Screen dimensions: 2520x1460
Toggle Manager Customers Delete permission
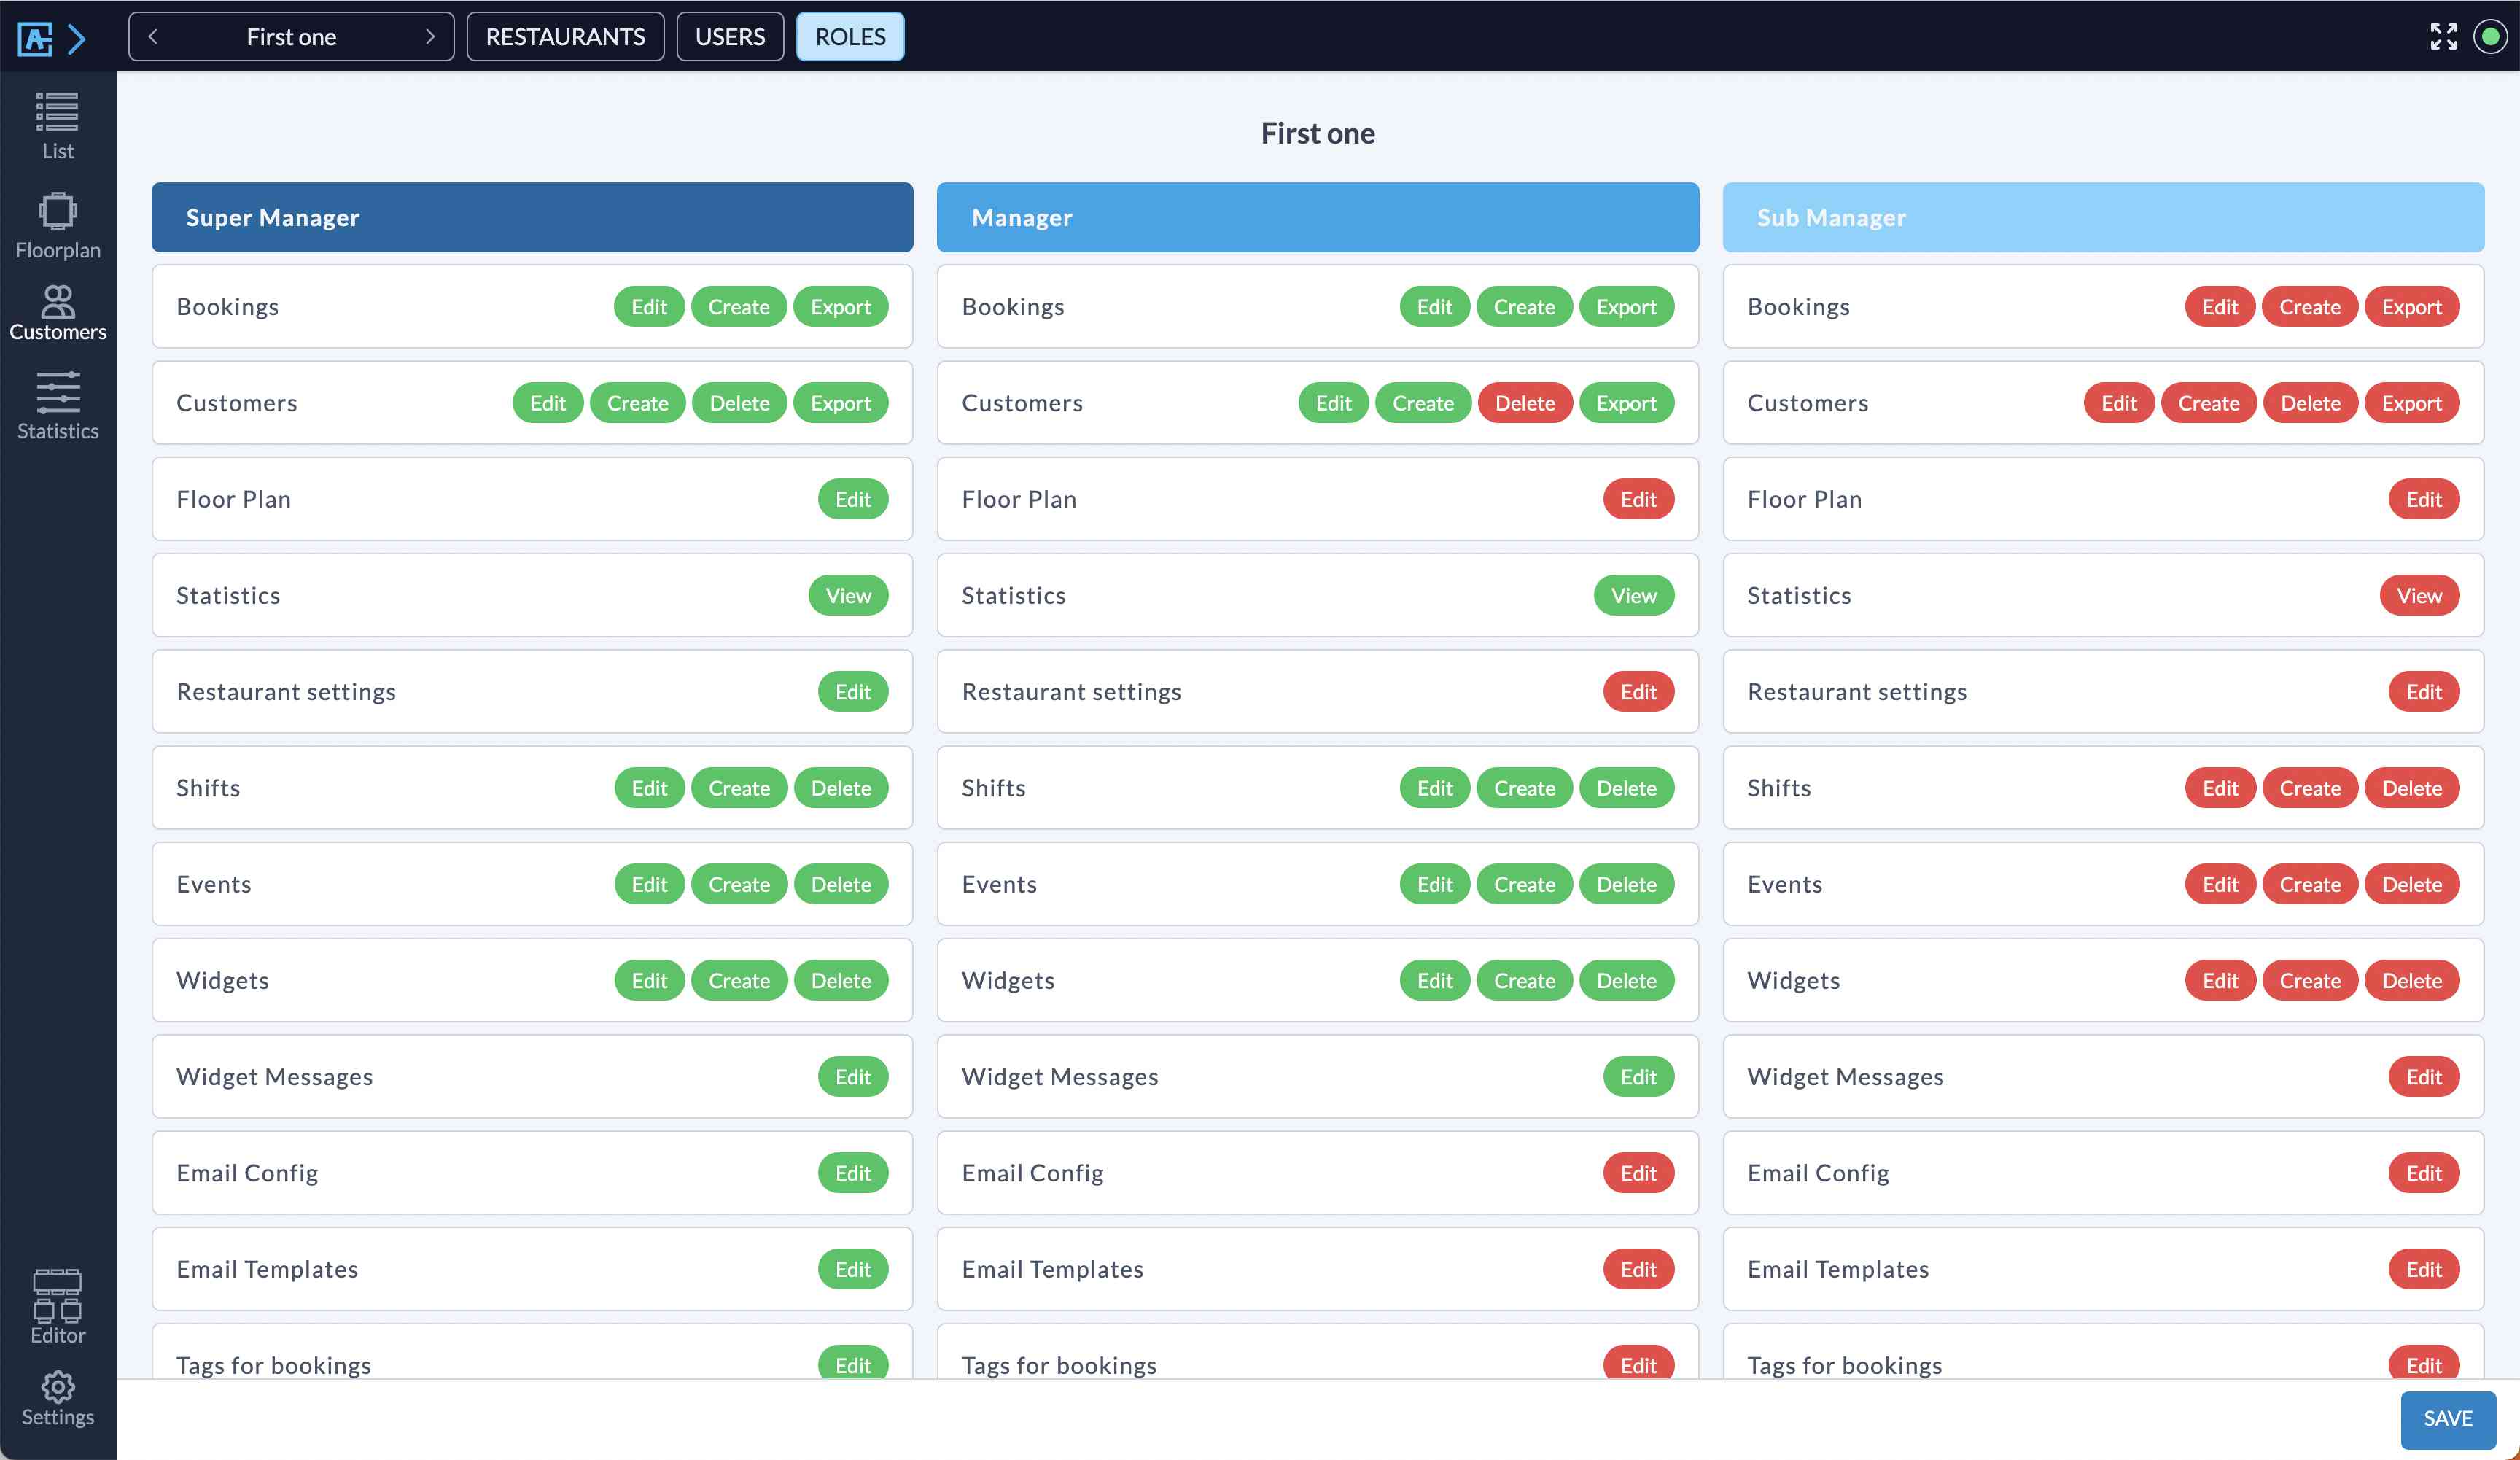pyautogui.click(x=1524, y=403)
